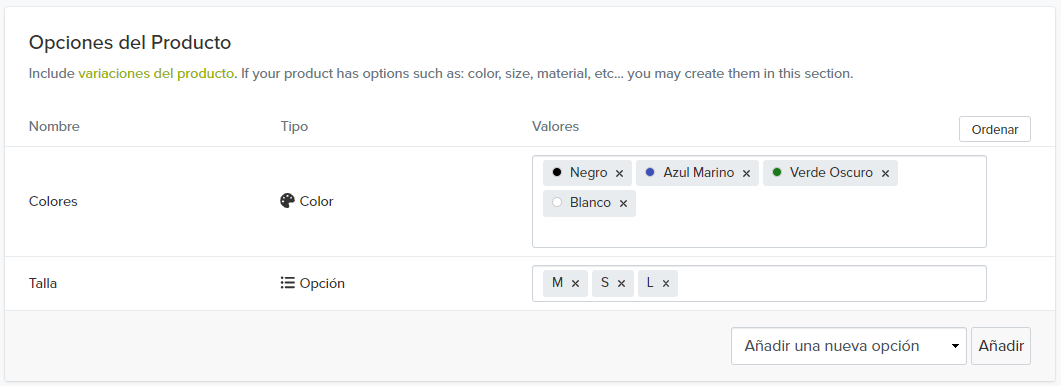Remove the Azul Marino color tag
Image resolution: width=1061 pixels, height=386 pixels.
tap(746, 173)
